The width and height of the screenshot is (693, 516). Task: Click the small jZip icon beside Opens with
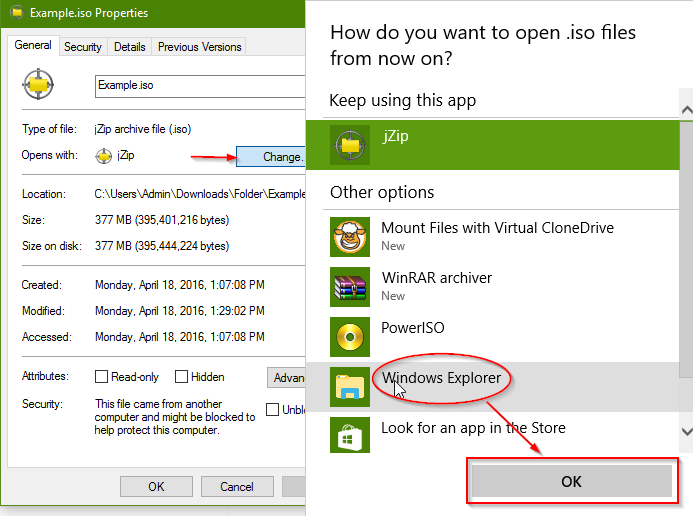pos(104,156)
